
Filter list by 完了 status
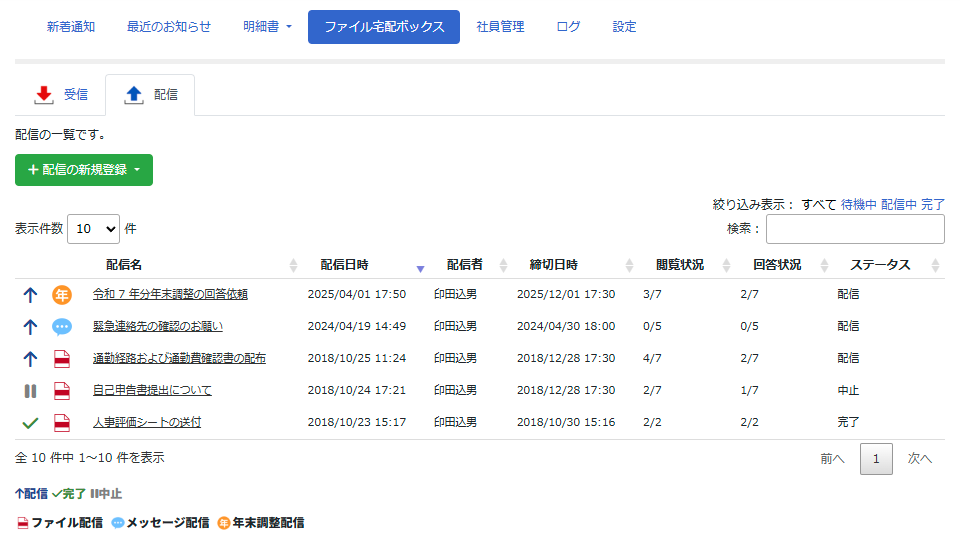(932, 204)
